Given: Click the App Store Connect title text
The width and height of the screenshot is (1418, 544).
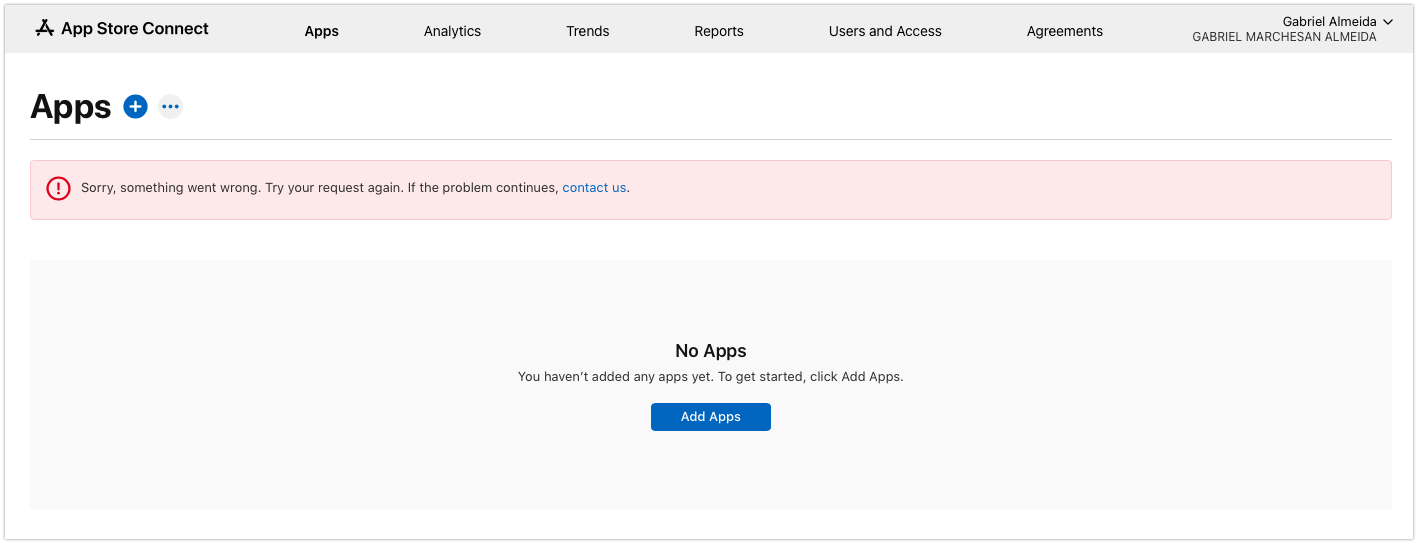Looking at the screenshot, I should [x=135, y=29].
